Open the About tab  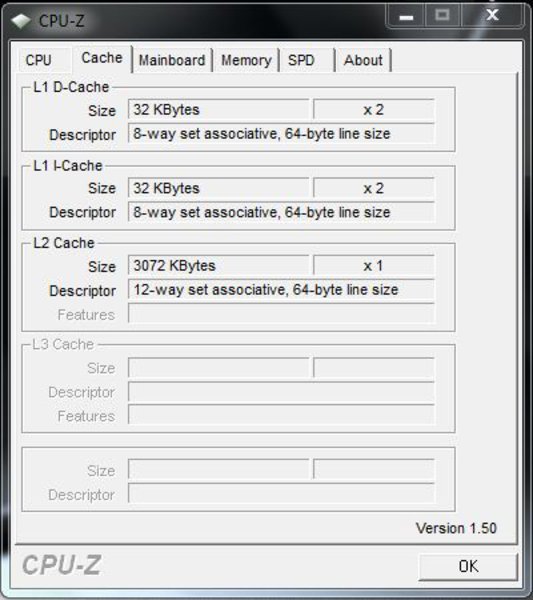click(363, 60)
